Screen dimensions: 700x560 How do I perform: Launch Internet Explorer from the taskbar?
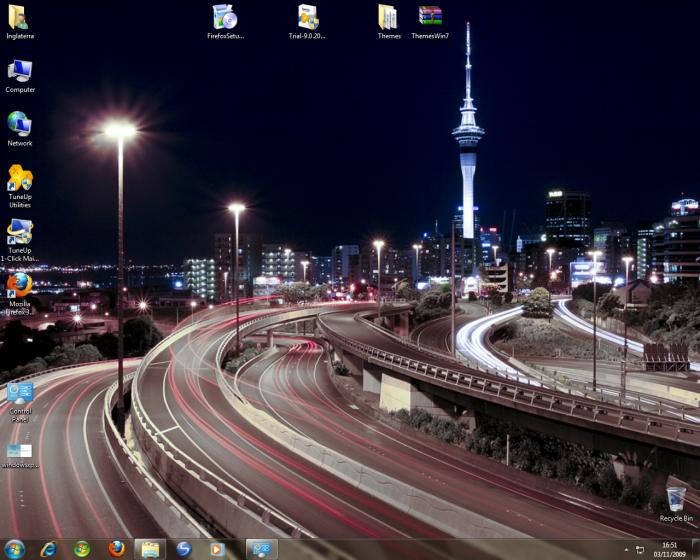48,549
